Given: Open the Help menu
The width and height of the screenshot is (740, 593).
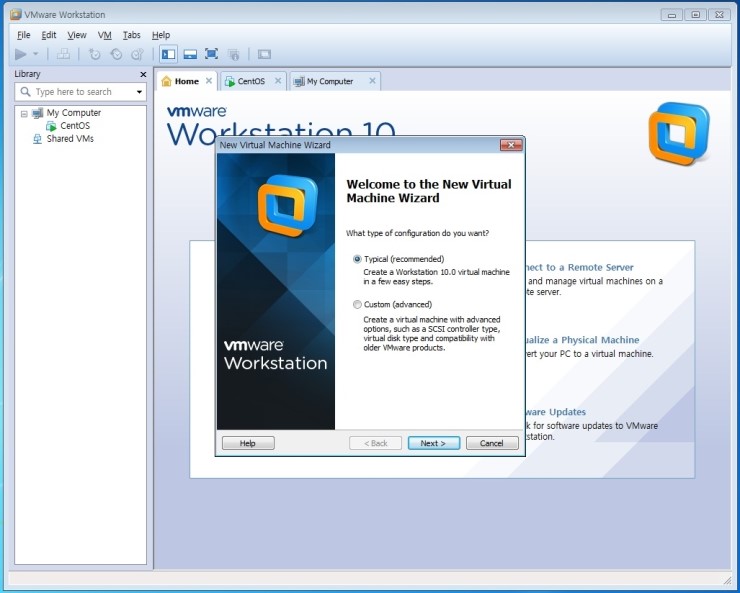Looking at the screenshot, I should tap(160, 35).
